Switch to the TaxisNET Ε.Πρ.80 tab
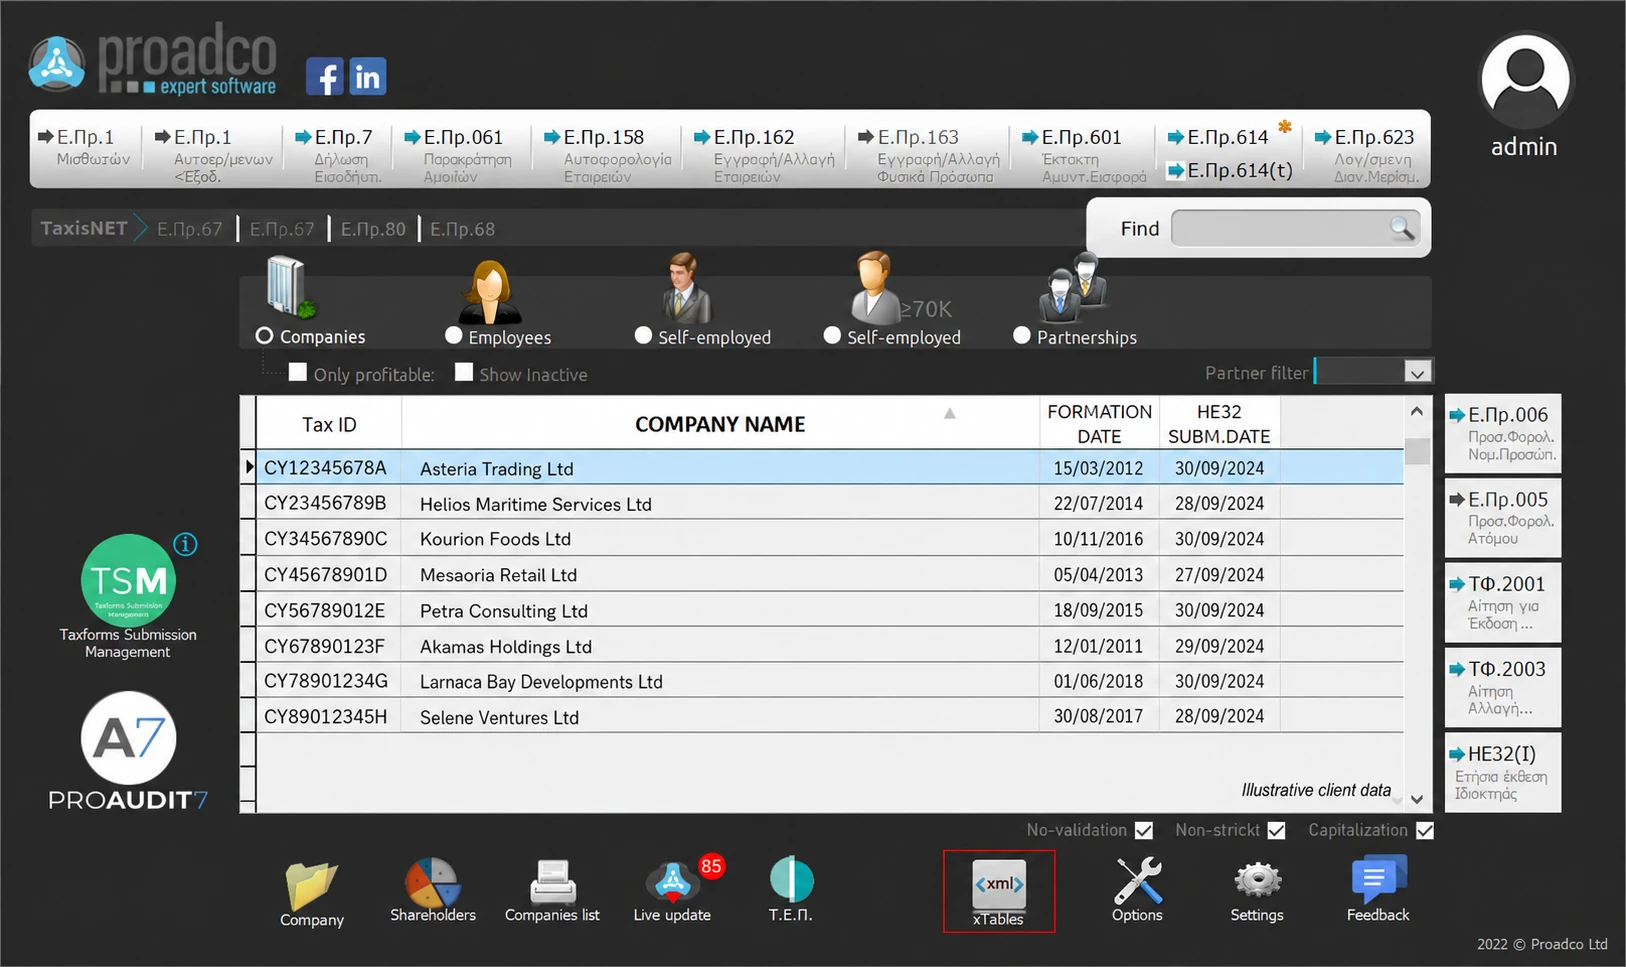This screenshot has width=1626, height=967. point(373,229)
